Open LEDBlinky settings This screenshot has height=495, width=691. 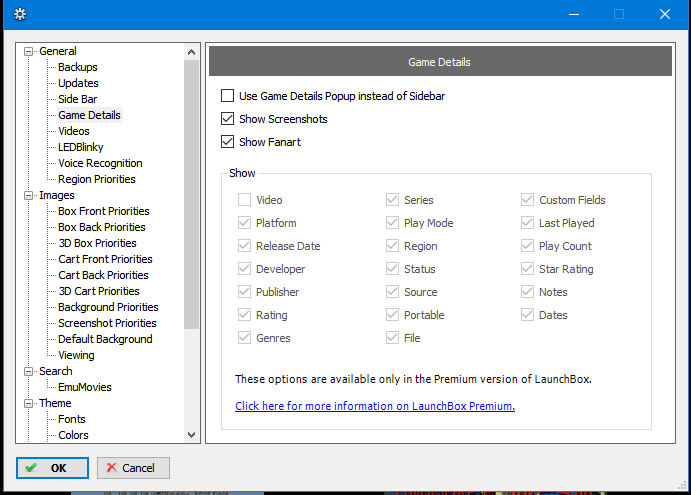pos(81,147)
